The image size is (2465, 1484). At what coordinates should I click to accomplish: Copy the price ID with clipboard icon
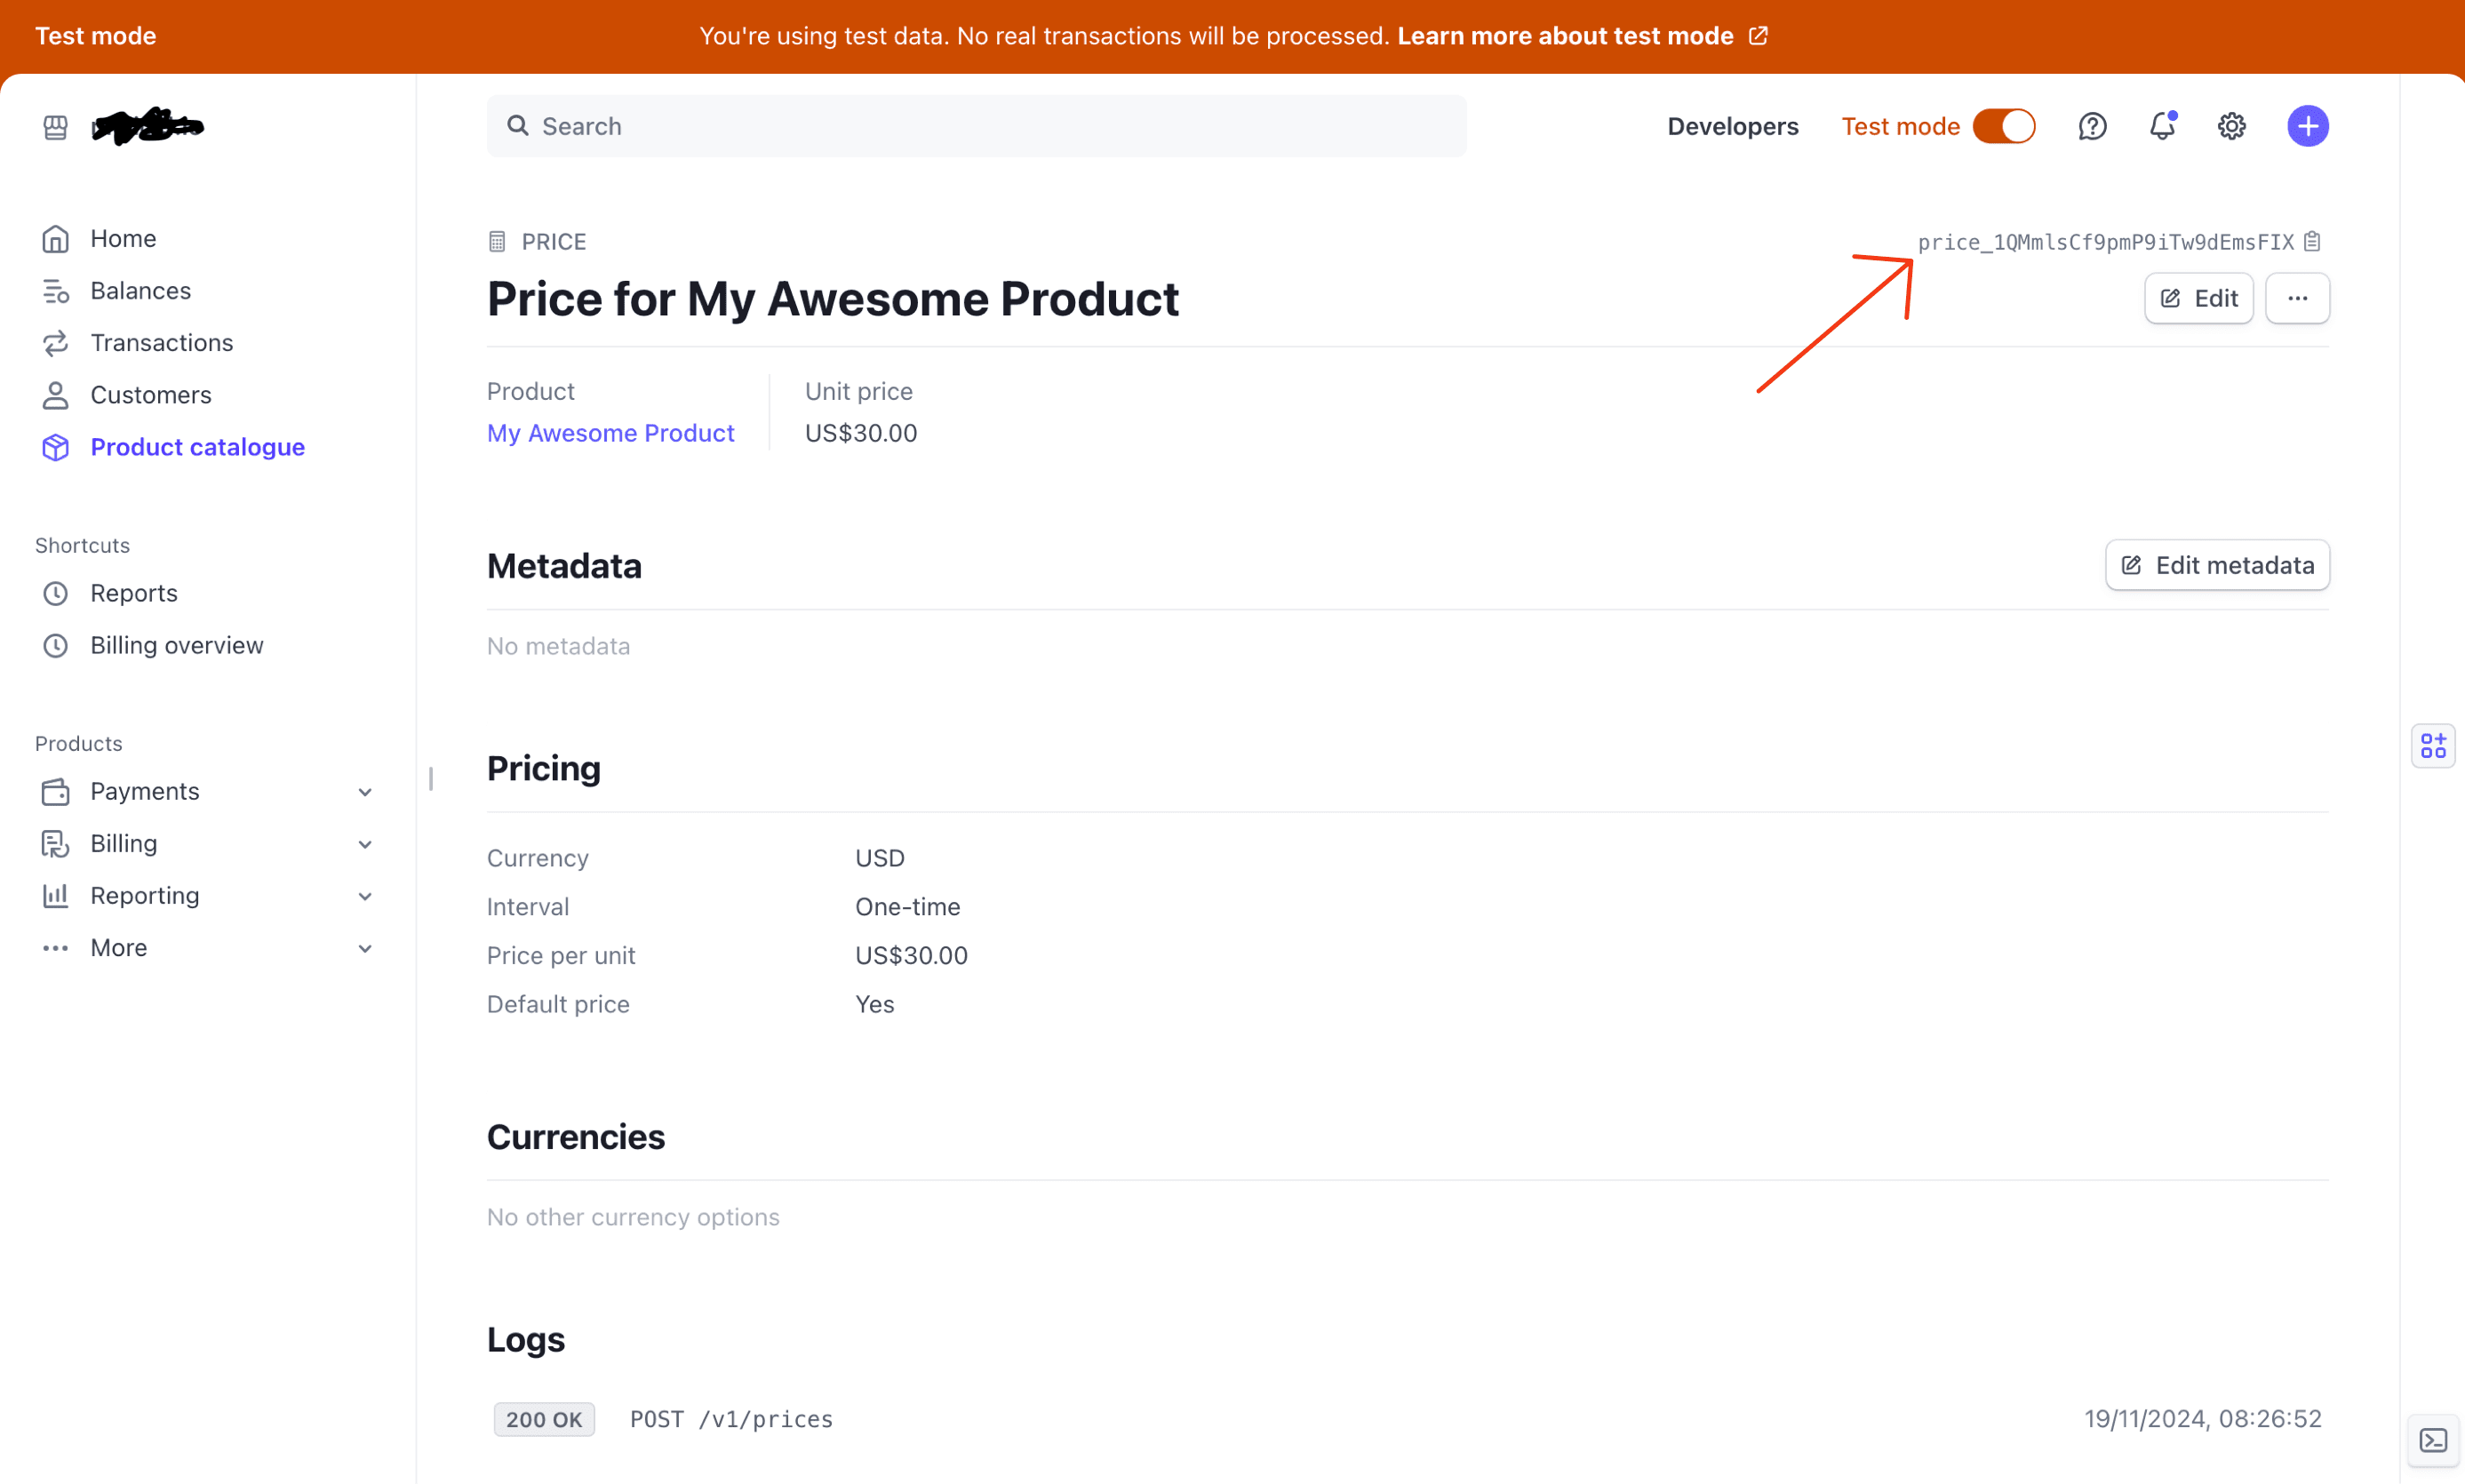2312,242
